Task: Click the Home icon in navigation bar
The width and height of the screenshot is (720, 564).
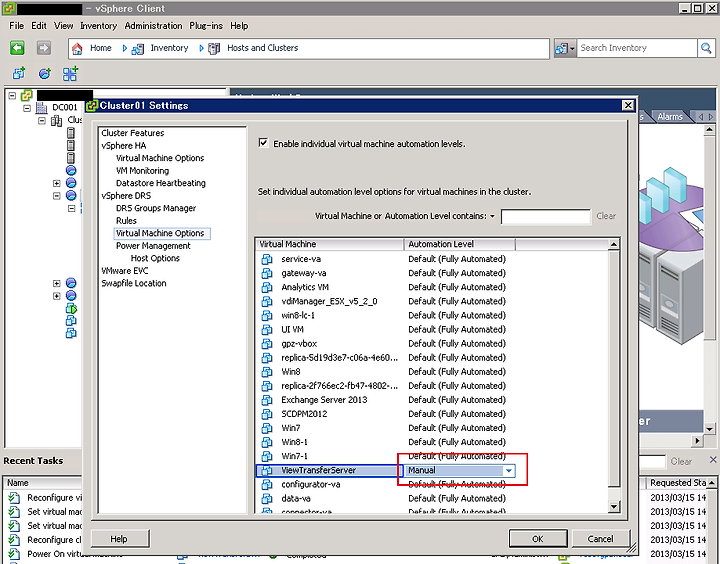Action: click(77, 48)
